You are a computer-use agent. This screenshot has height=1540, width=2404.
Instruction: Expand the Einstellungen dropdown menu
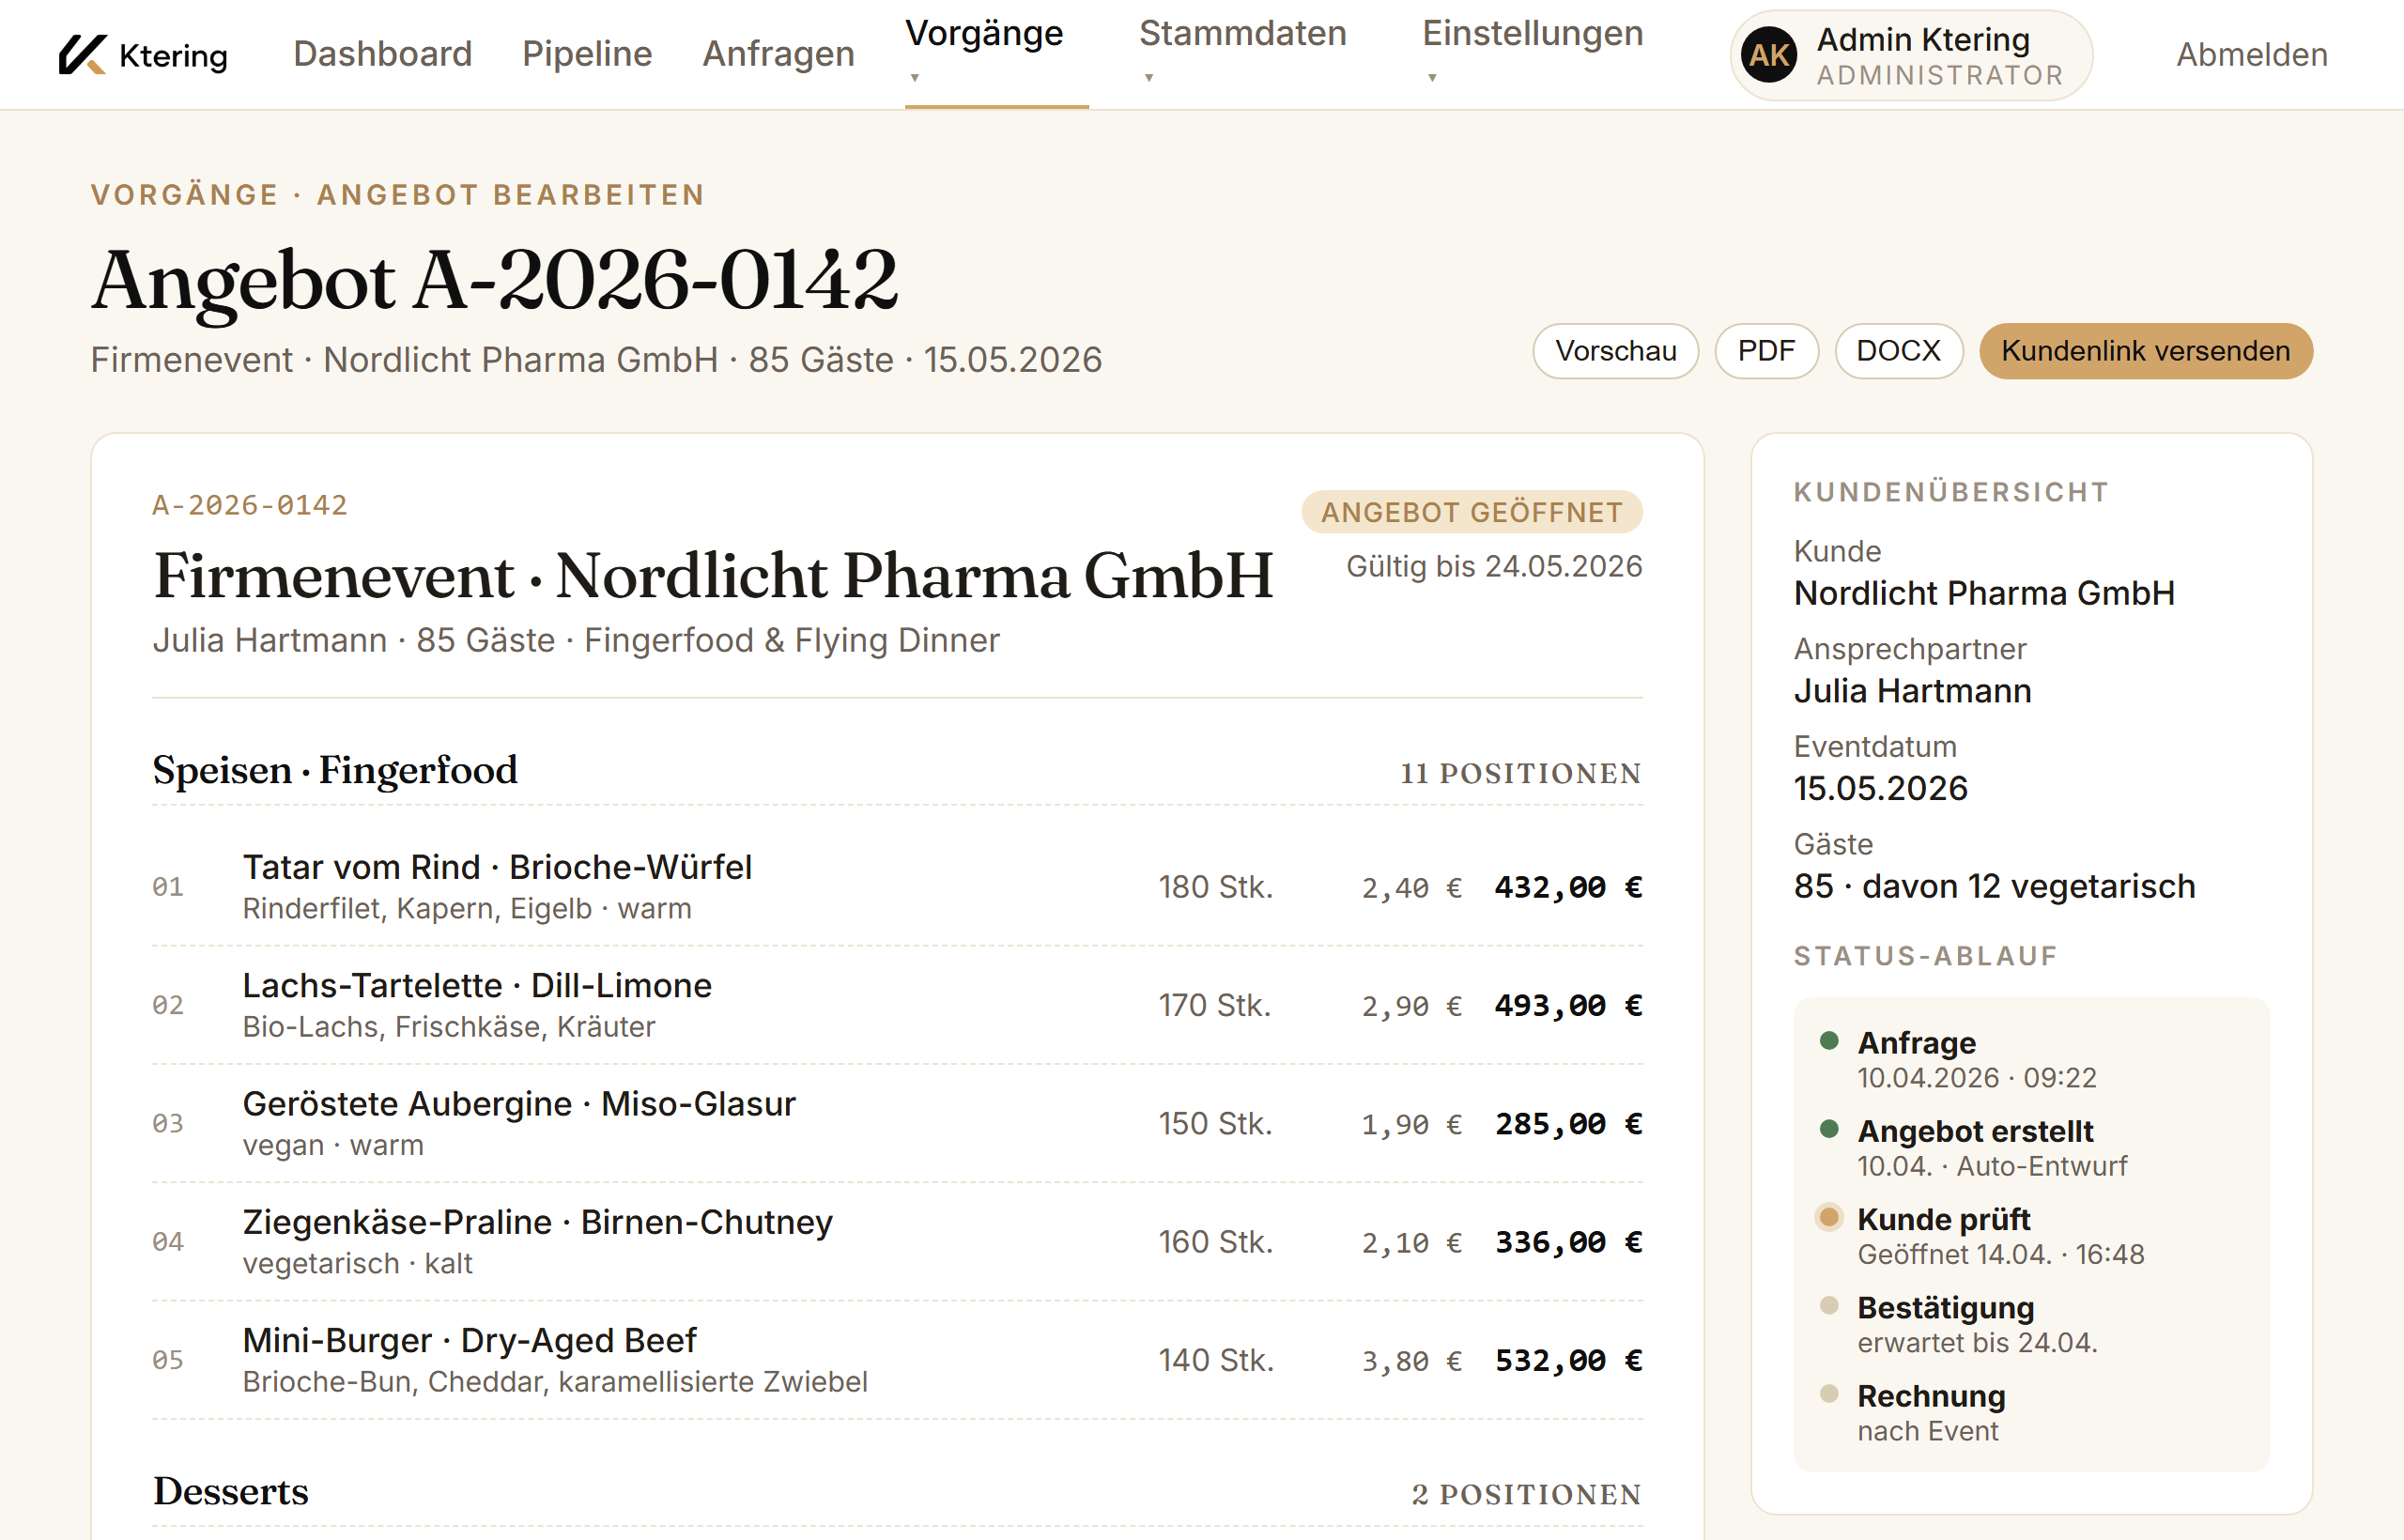(1532, 34)
